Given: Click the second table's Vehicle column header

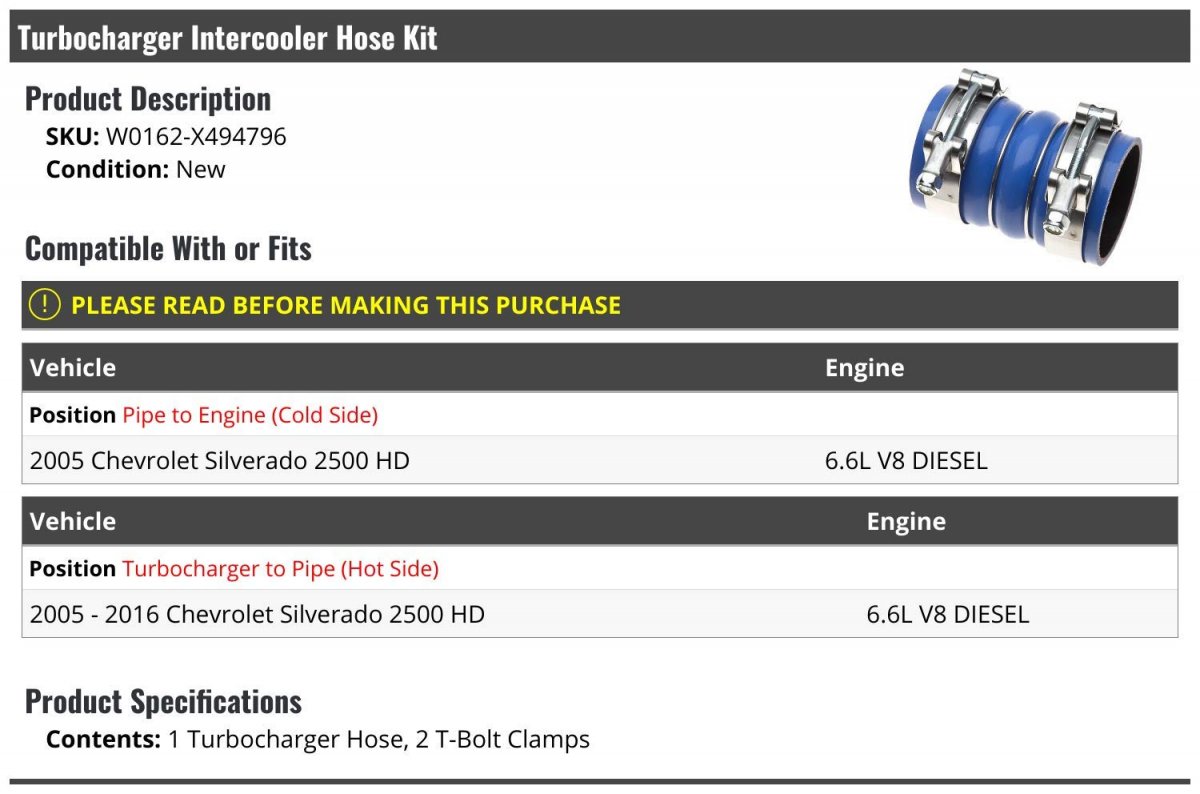Looking at the screenshot, I should click(73, 521).
